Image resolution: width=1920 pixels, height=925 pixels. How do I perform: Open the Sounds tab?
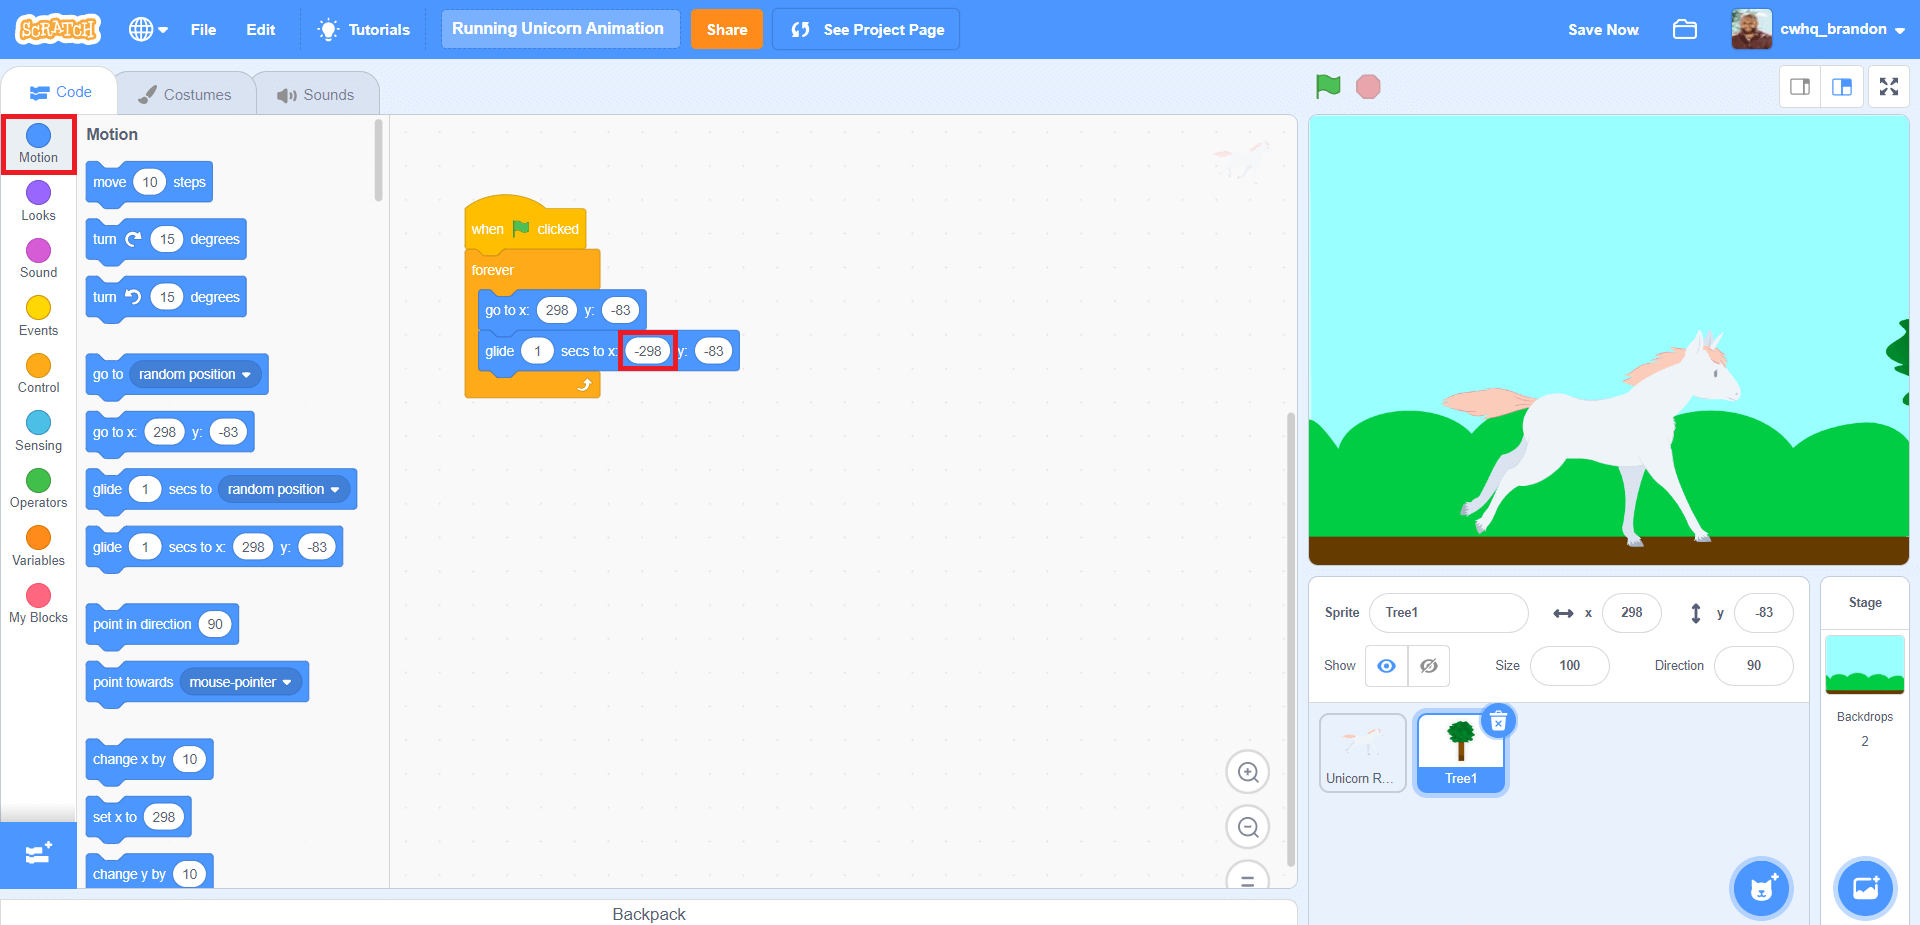[317, 93]
